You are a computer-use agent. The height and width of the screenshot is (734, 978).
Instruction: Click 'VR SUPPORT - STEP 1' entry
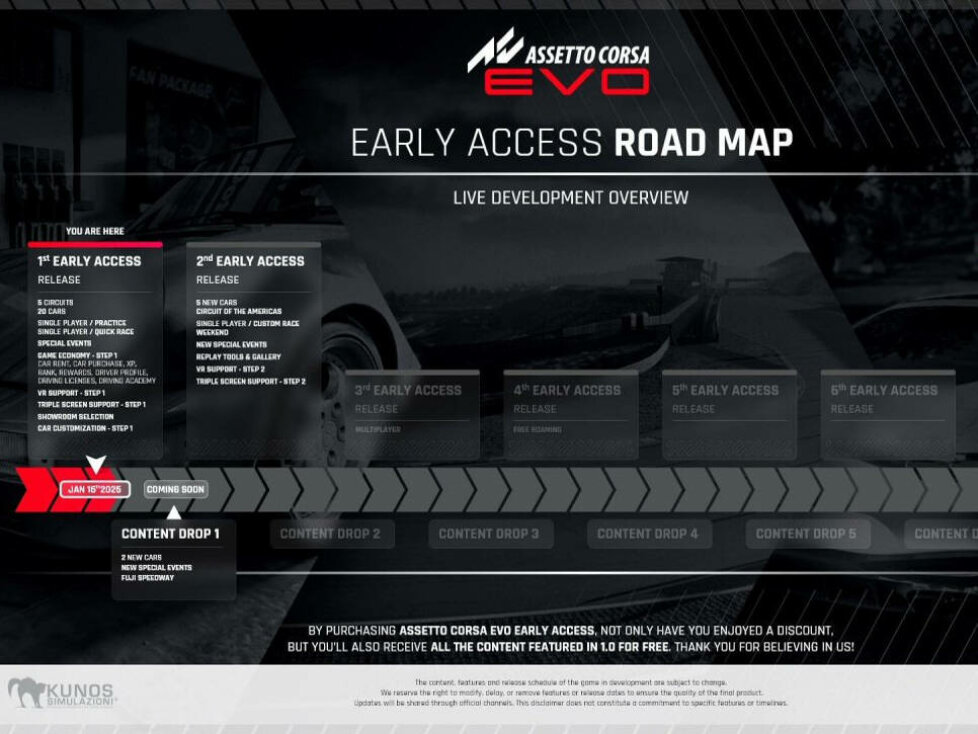pyautogui.click(x=71, y=393)
